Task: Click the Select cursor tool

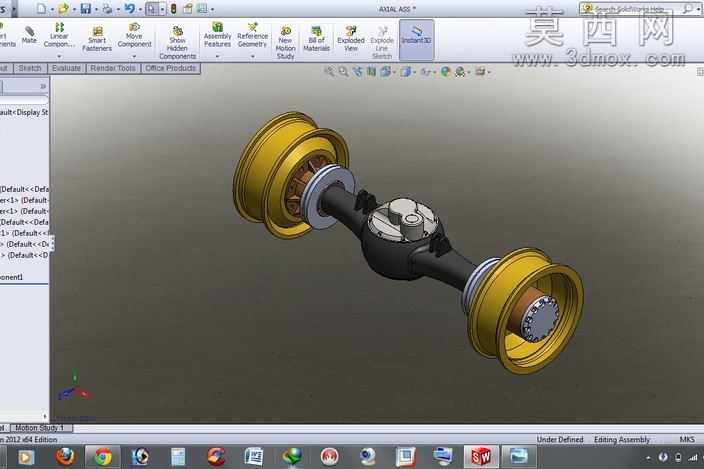Action: click(x=152, y=9)
